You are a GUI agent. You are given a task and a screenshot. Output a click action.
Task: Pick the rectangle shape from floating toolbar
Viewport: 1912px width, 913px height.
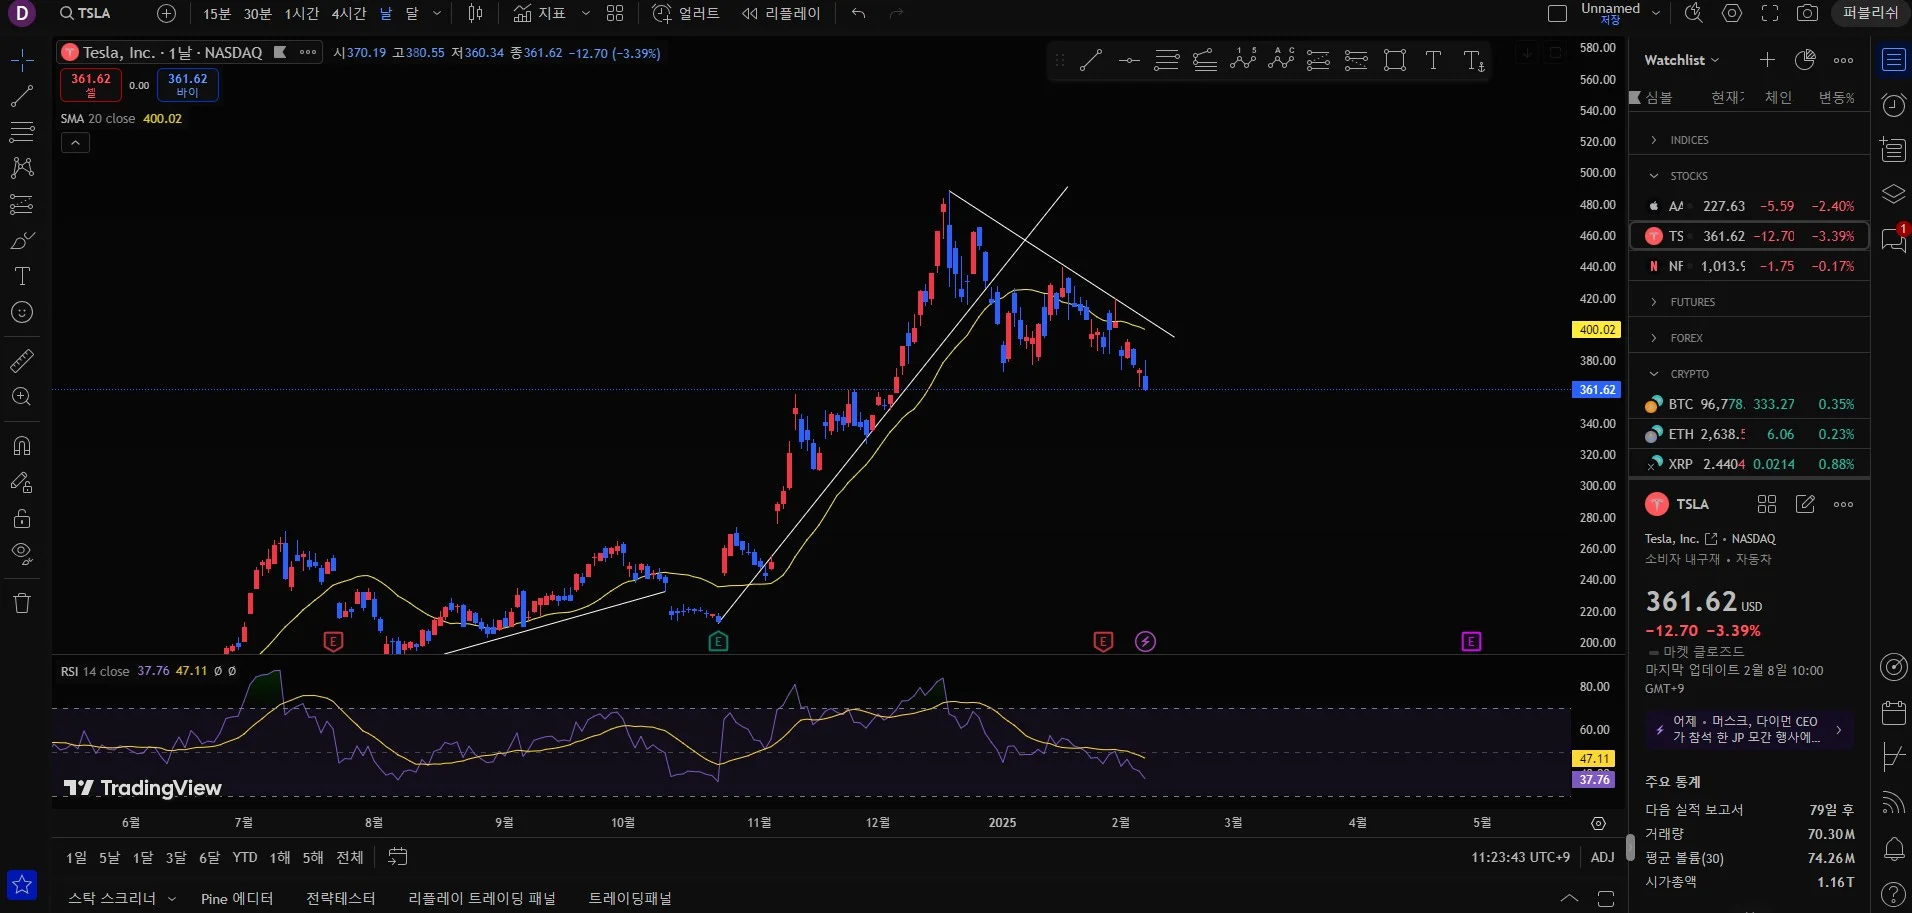tap(1395, 61)
